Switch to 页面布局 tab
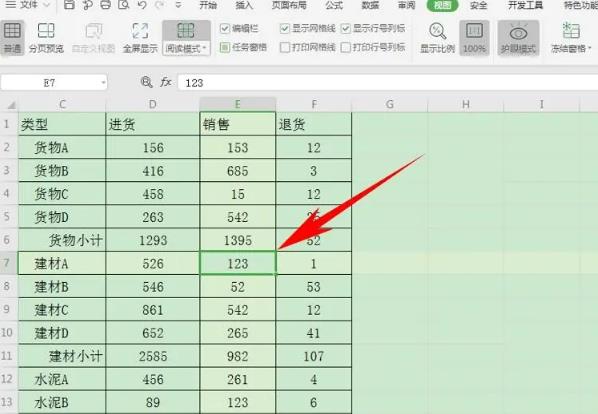598x414 pixels. 289,5
